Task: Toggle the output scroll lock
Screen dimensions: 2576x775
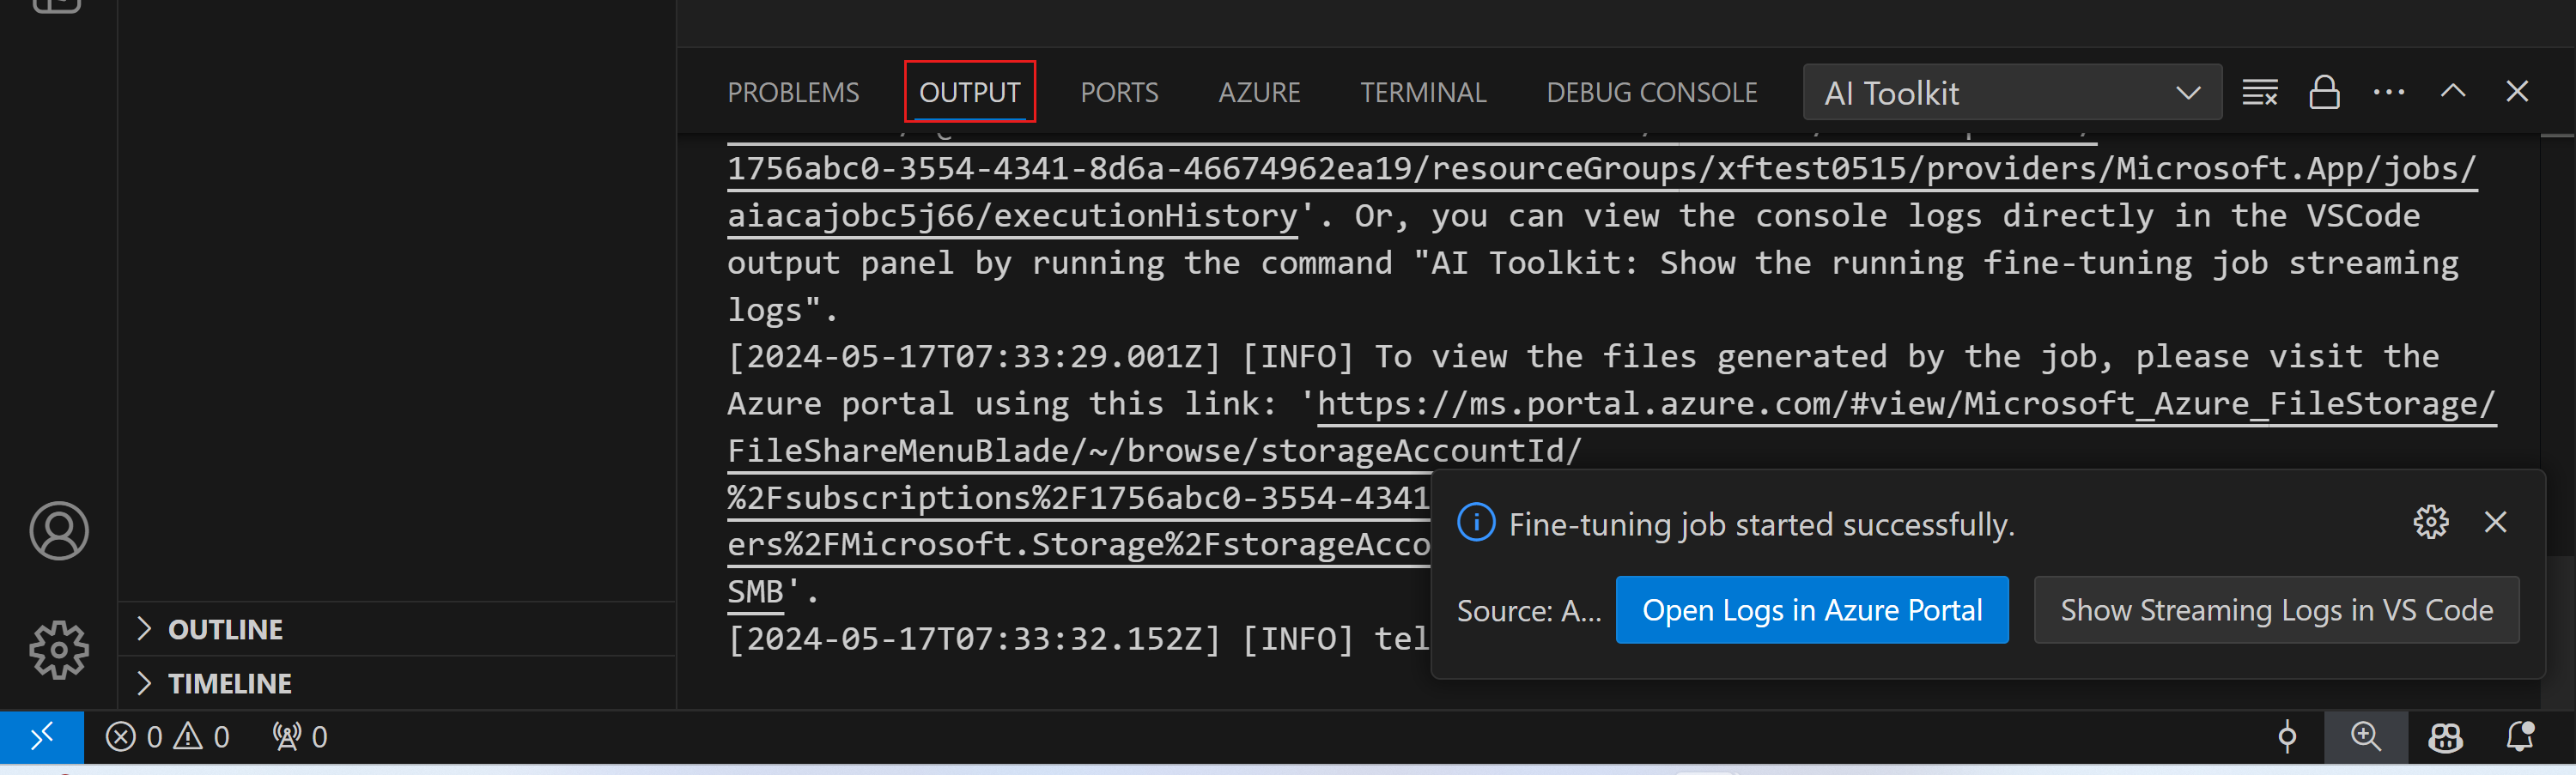Action: pos(2324,92)
